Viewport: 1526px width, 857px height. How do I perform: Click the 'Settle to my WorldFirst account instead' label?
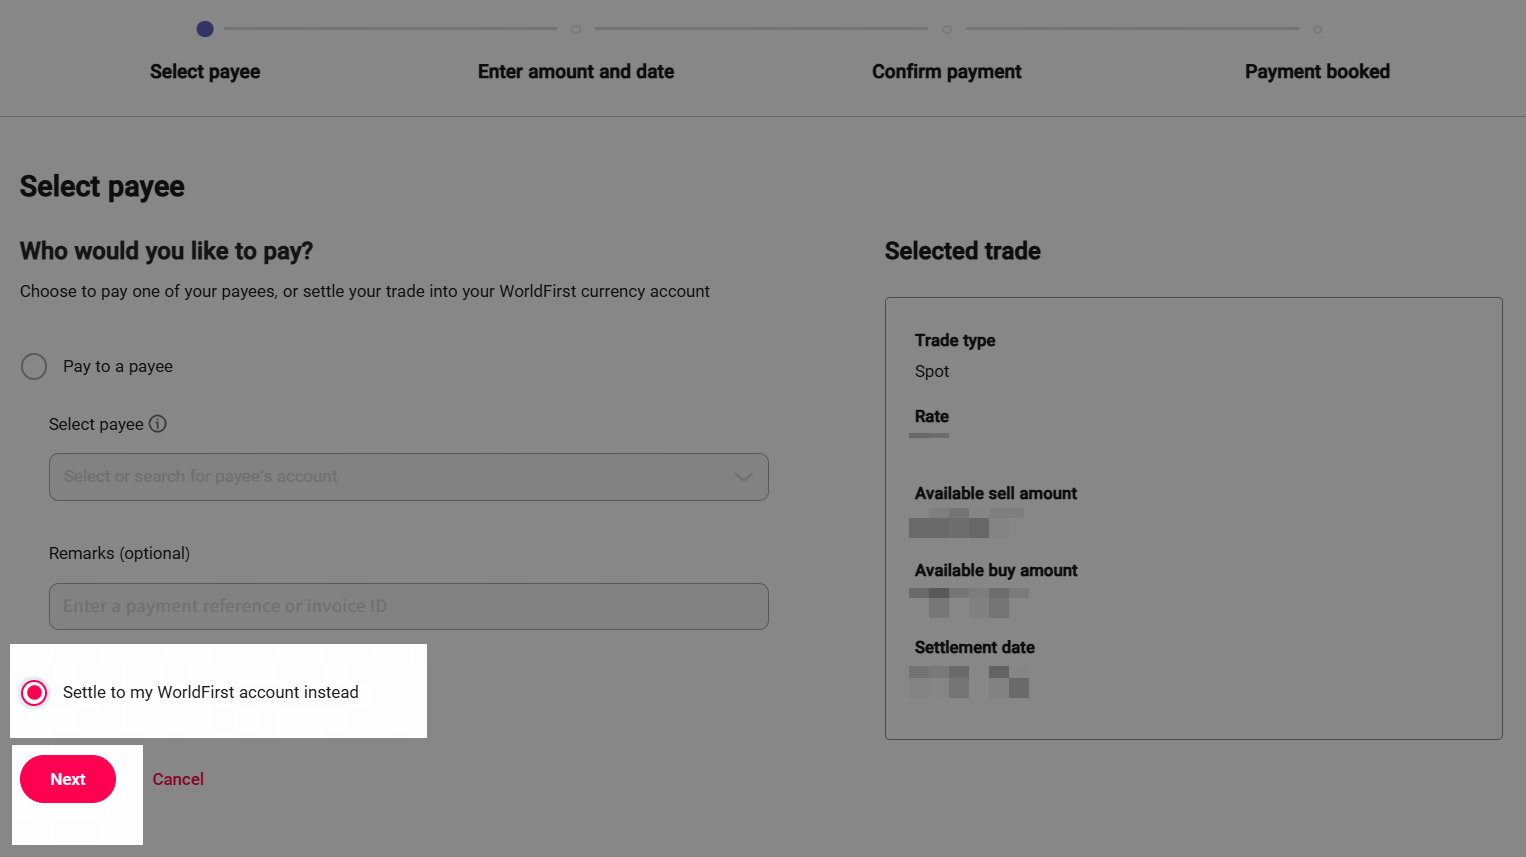point(210,693)
